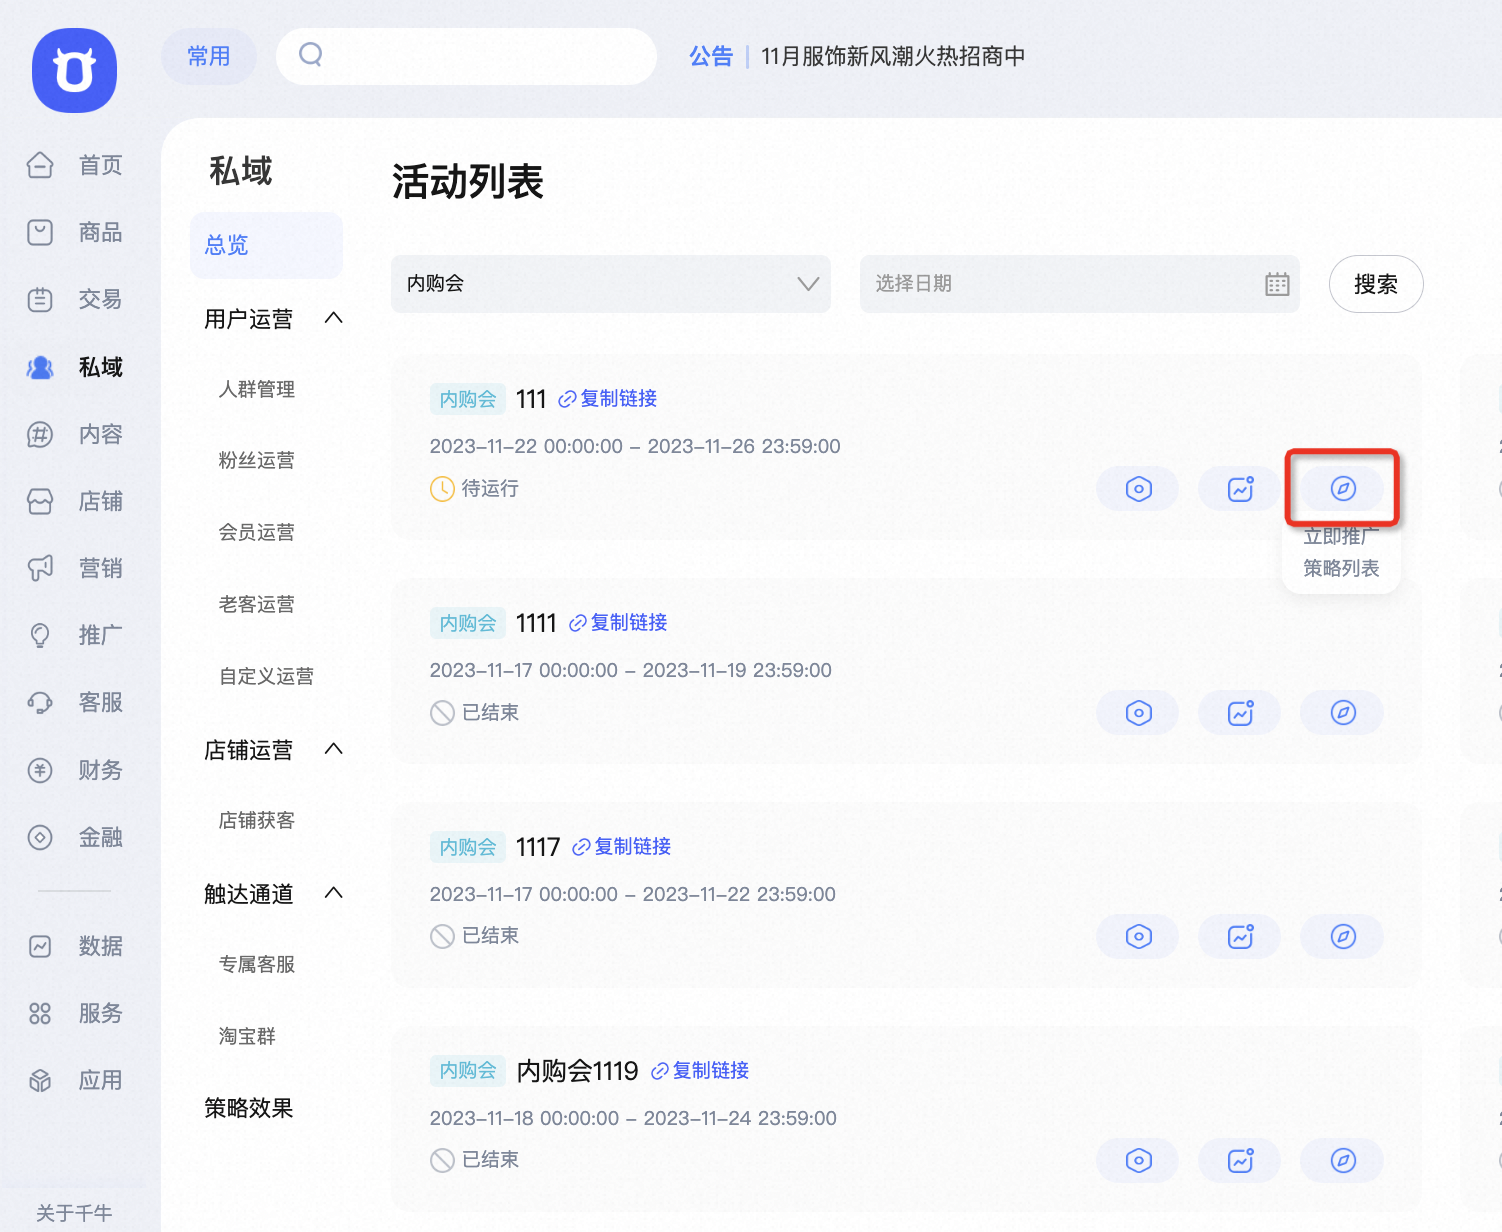The height and width of the screenshot is (1232, 1502).
Task: Click the 选择日期 date field
Action: pyautogui.click(x=1080, y=284)
